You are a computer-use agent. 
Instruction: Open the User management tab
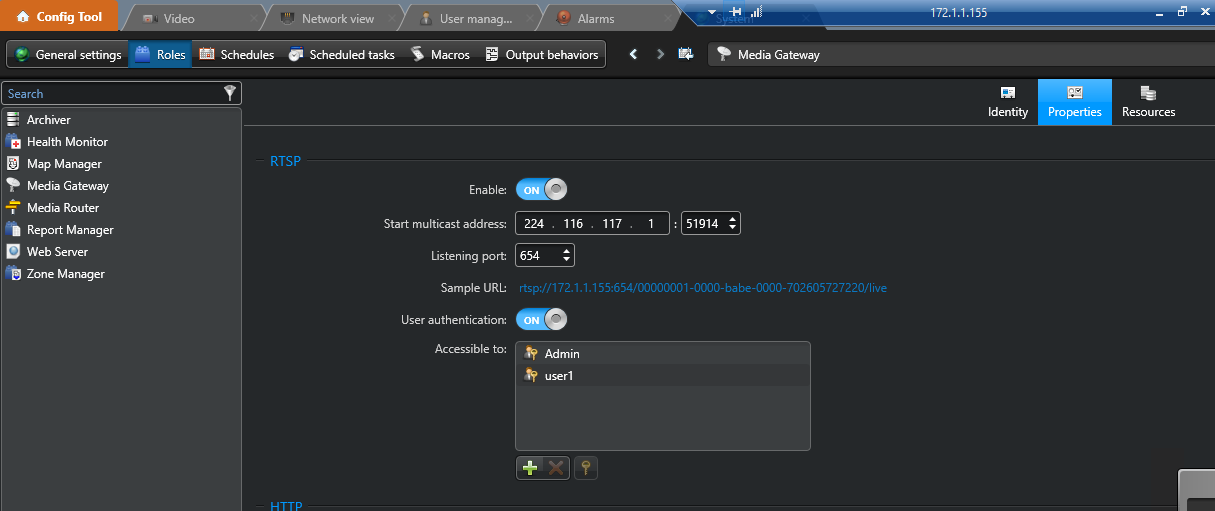click(474, 18)
